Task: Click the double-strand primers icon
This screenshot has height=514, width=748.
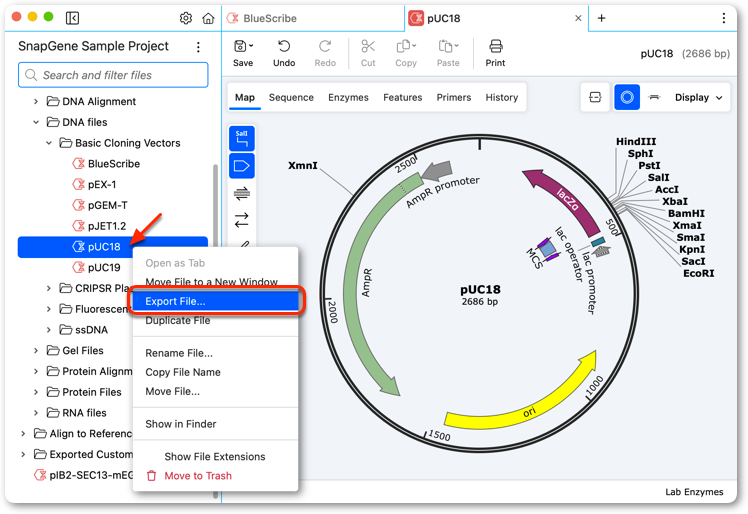Action: click(x=242, y=193)
